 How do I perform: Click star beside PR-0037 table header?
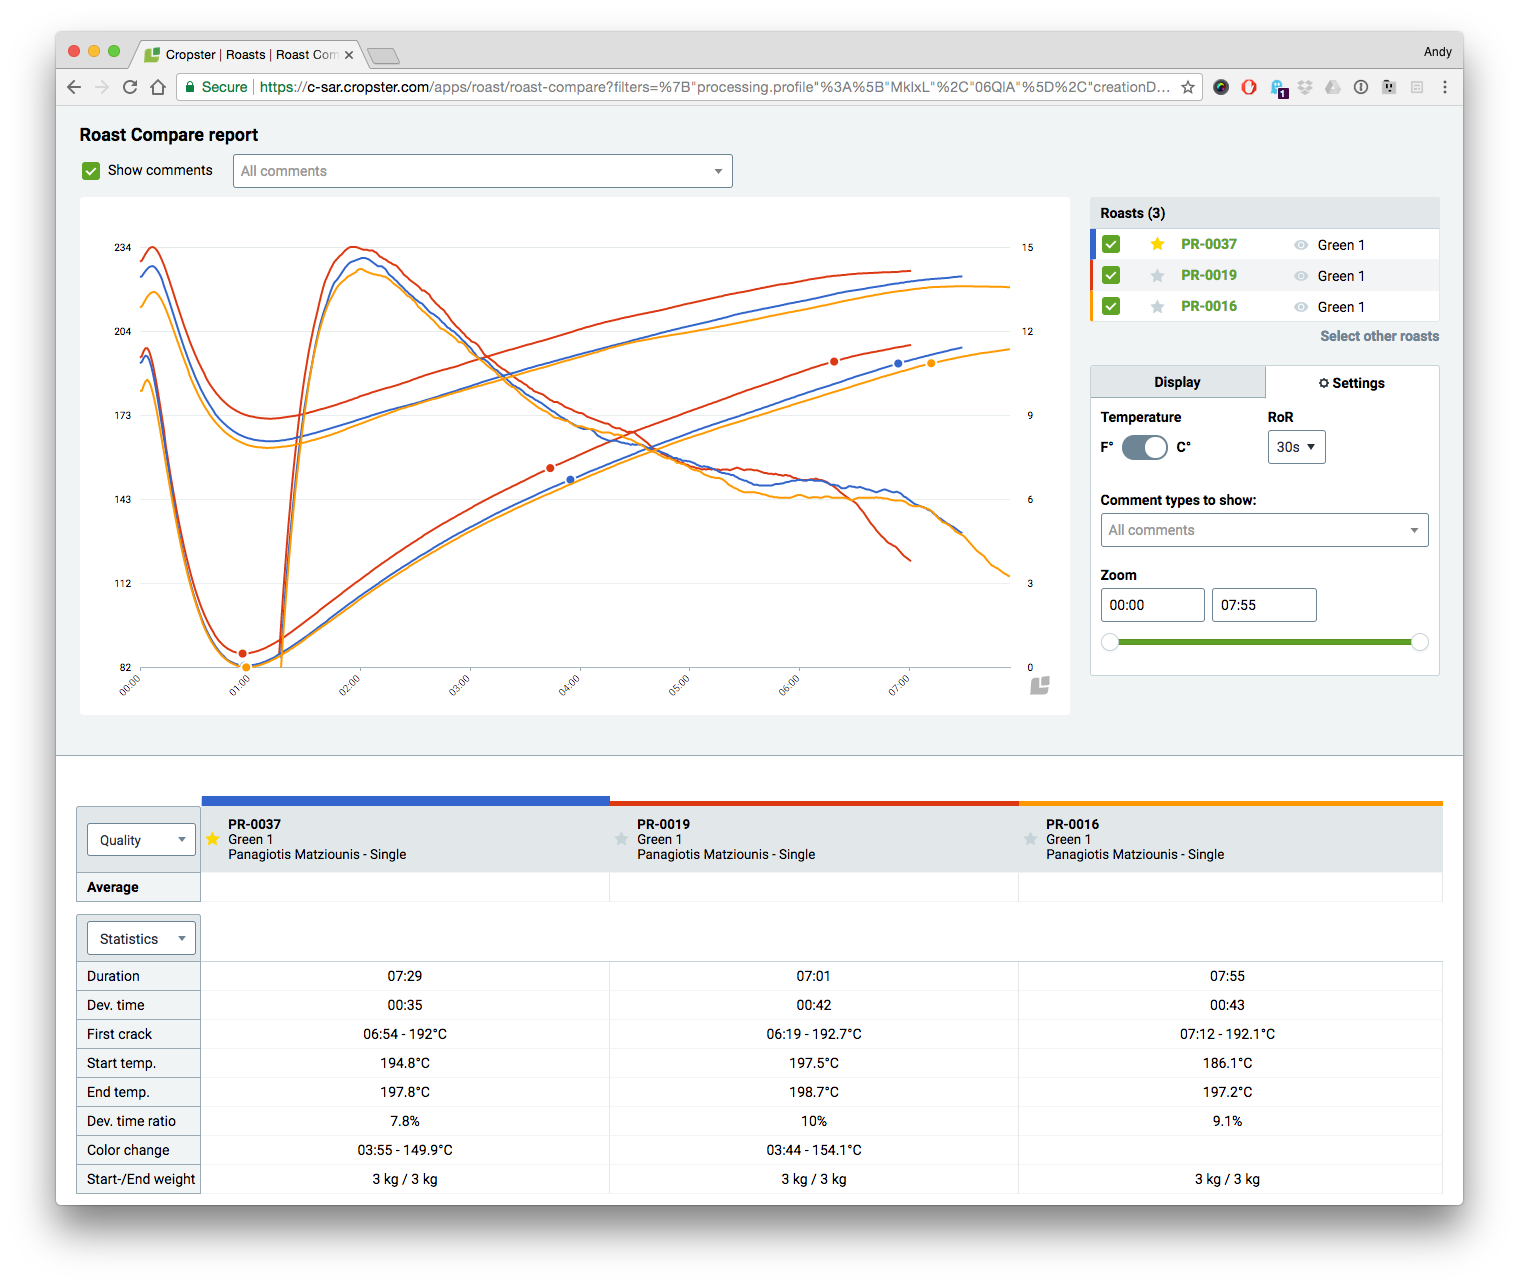tap(213, 839)
